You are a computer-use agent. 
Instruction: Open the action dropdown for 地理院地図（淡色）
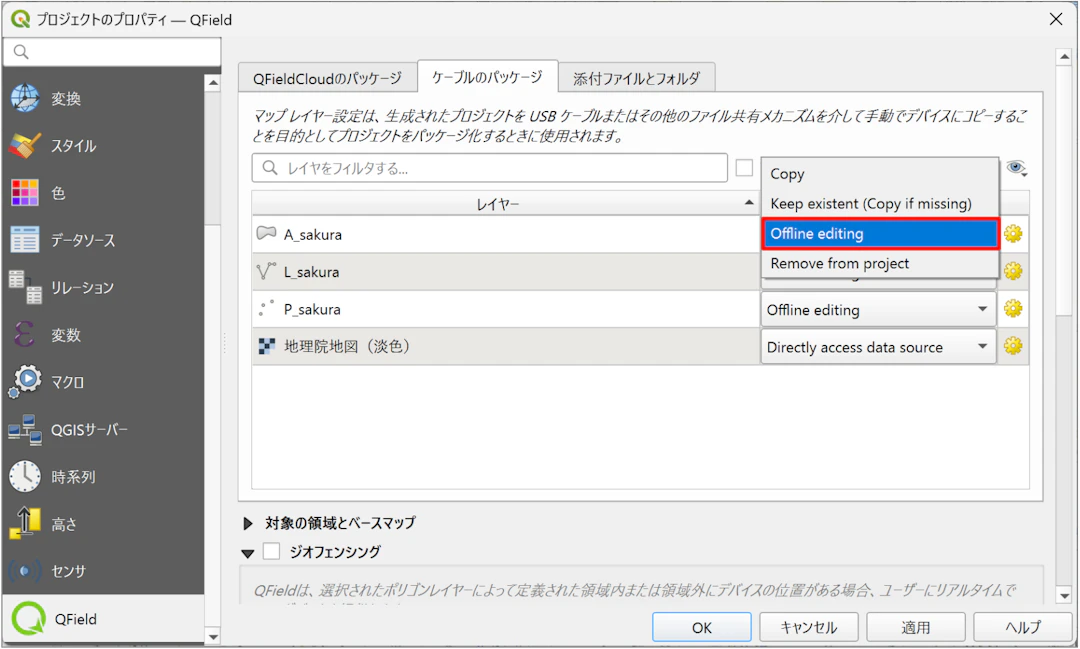click(877, 347)
